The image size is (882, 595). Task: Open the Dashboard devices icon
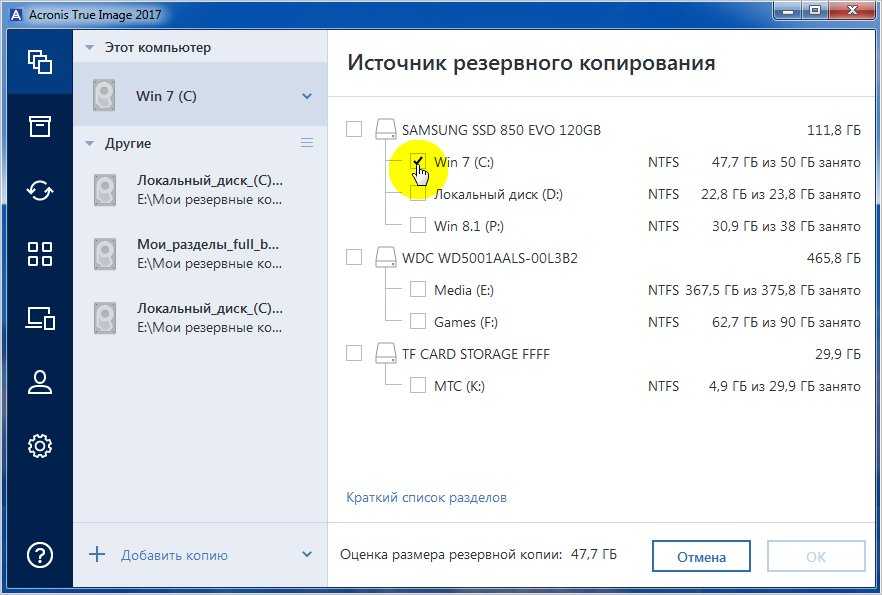(39, 318)
